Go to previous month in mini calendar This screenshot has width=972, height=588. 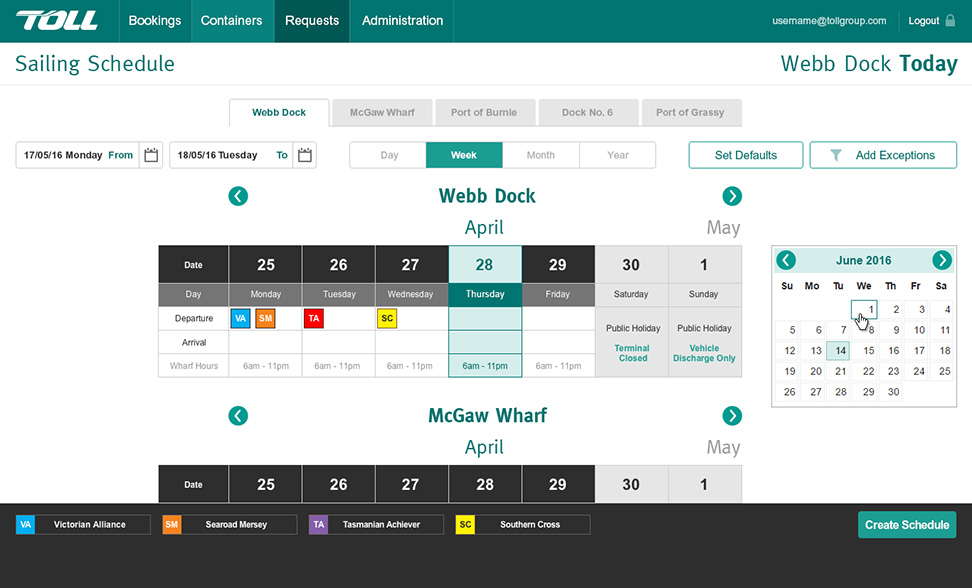tap(787, 260)
